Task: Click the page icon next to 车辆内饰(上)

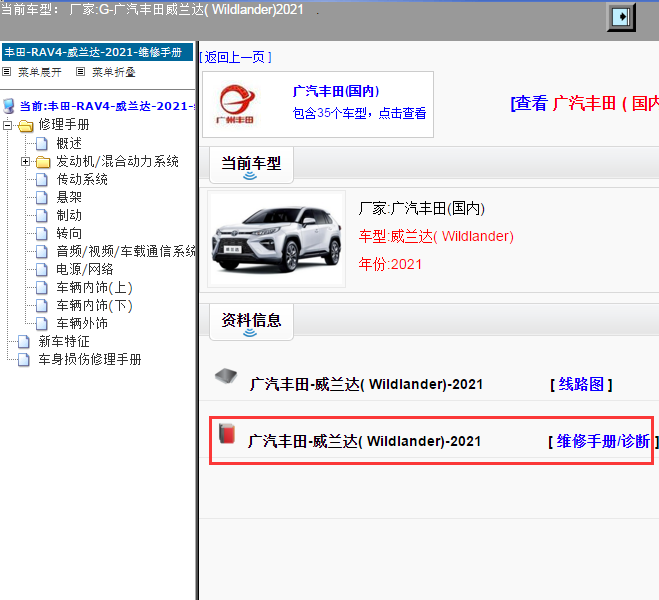Action: pyautogui.click(x=42, y=288)
